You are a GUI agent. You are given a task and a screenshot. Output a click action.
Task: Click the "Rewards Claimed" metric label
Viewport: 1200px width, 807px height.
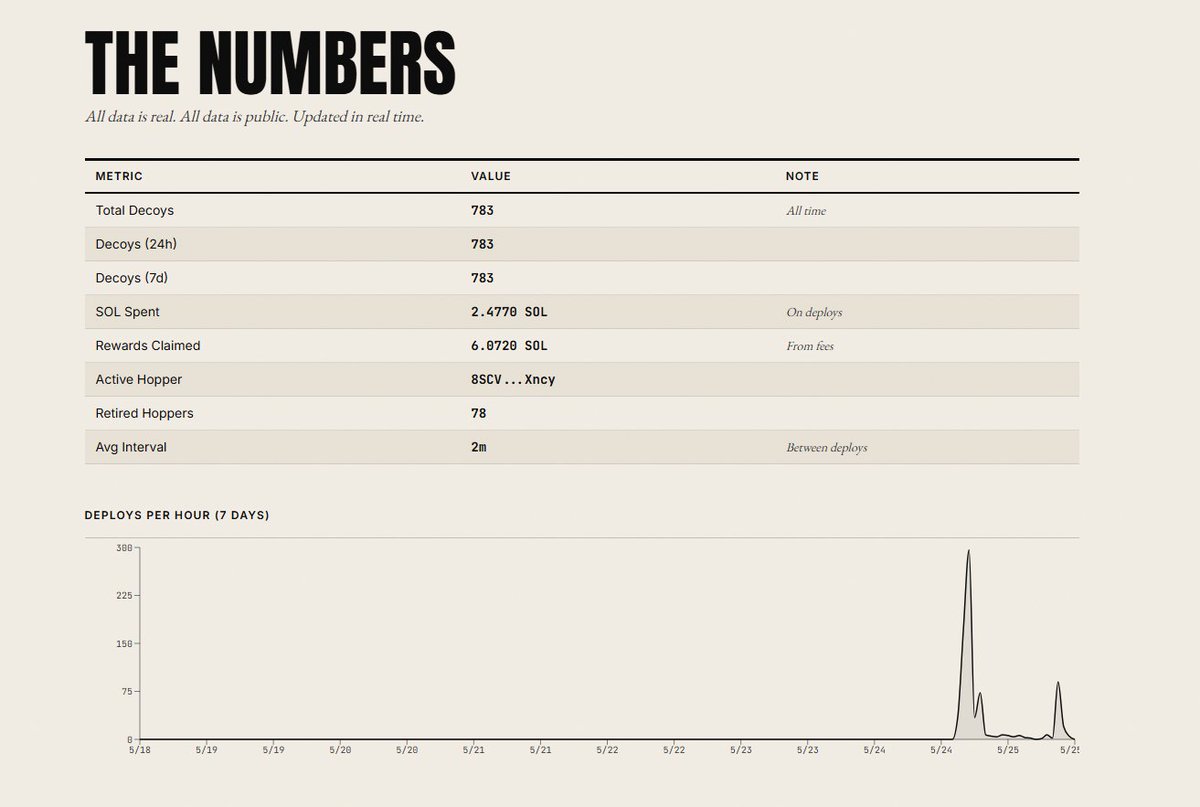point(148,346)
